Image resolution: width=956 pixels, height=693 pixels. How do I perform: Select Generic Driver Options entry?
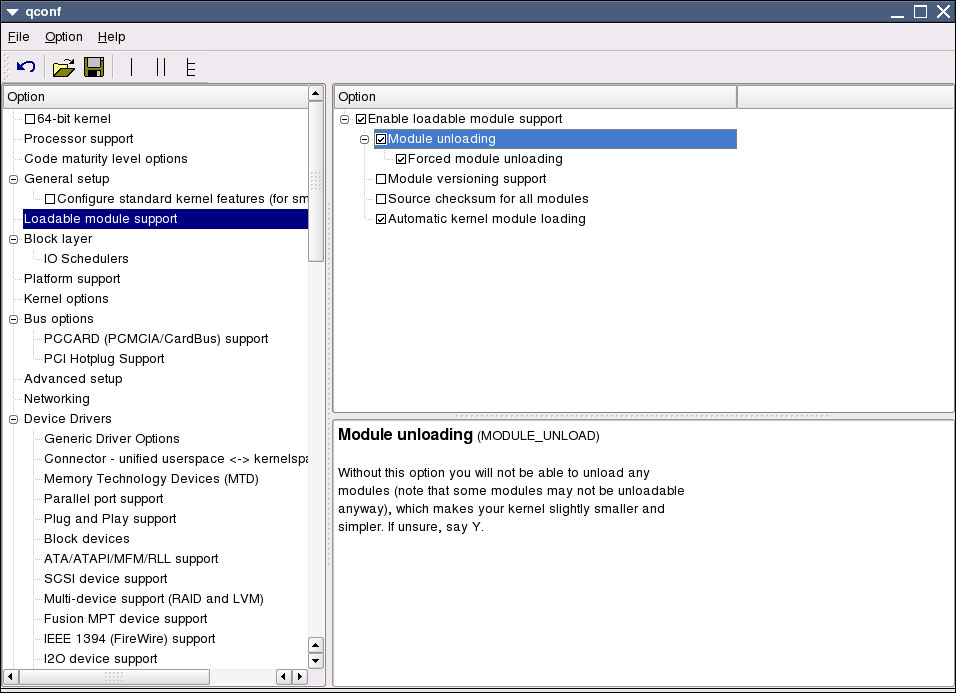coord(112,439)
